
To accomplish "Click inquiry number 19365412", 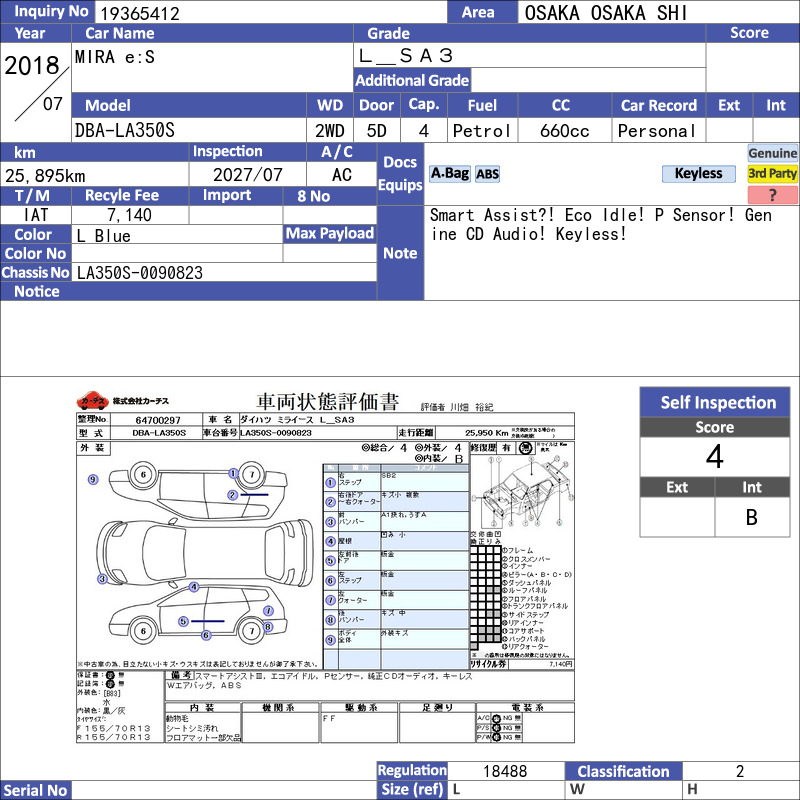I will tap(140, 14).
